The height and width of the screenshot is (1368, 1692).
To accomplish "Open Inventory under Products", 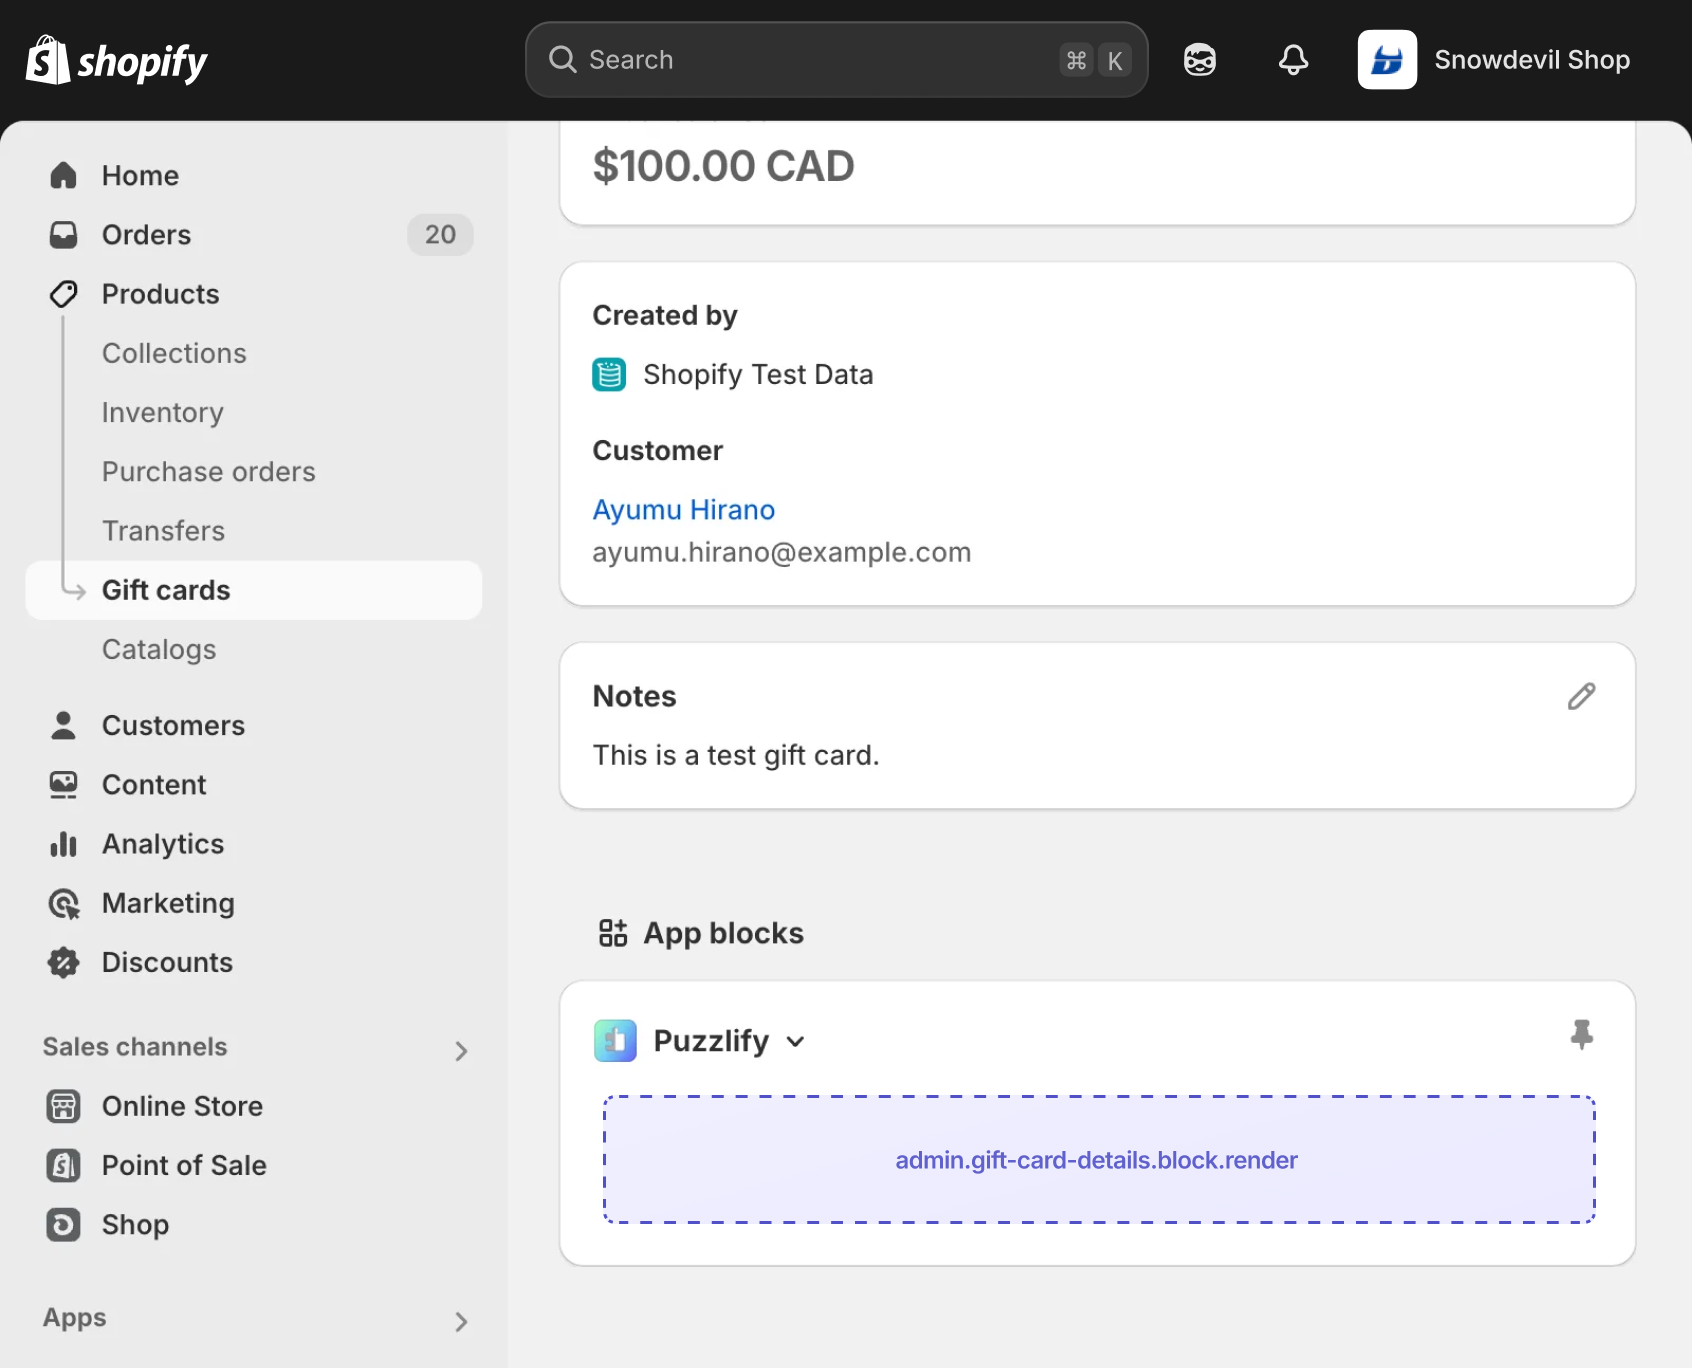I will [163, 412].
